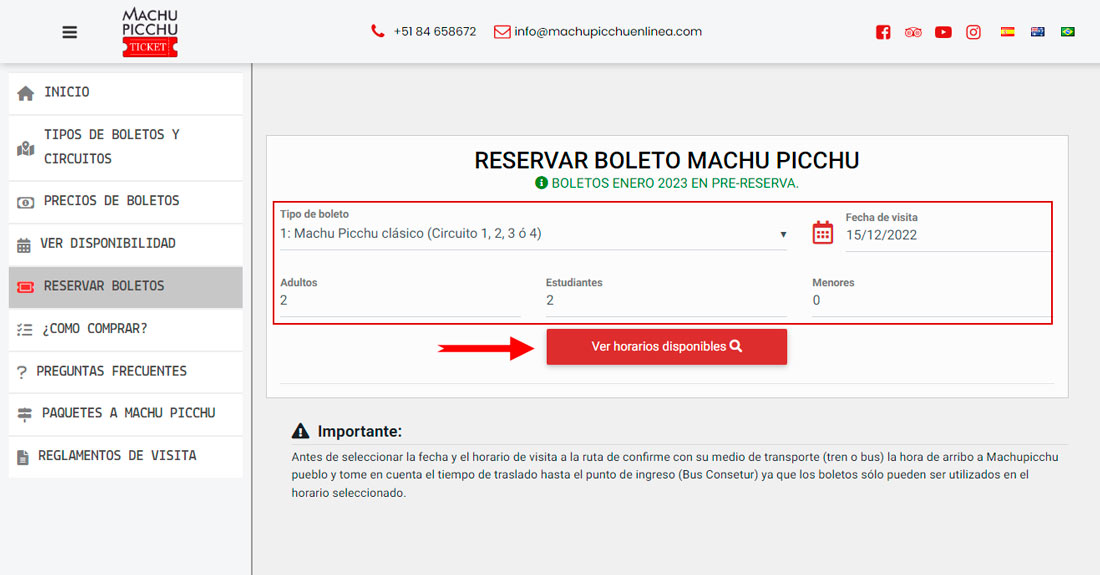Viewport: 1100px width, 575px height.
Task: Open the Facebook page icon
Action: pyautogui.click(x=883, y=32)
